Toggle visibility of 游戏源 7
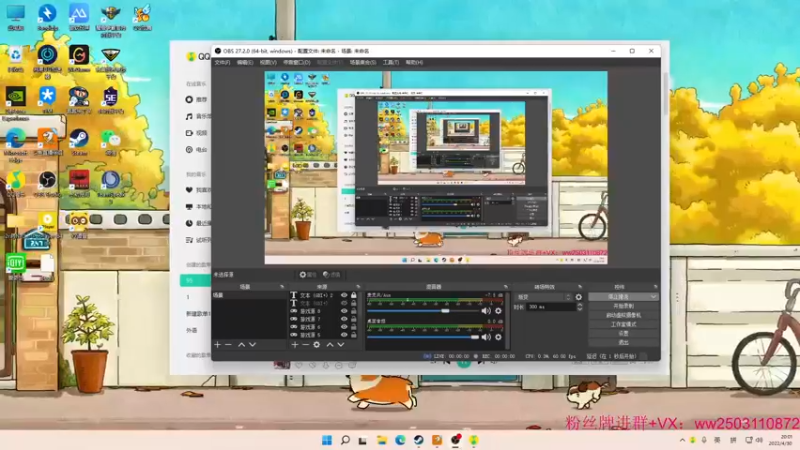The height and width of the screenshot is (450, 800). tap(344, 319)
